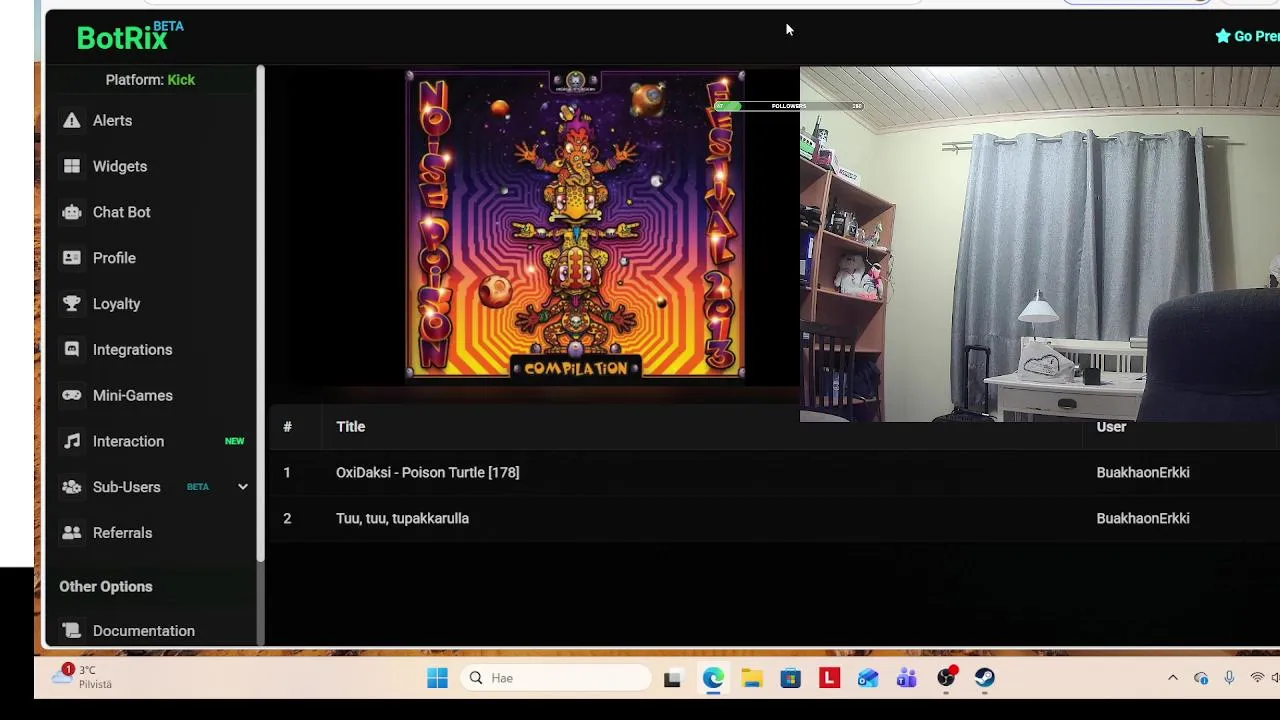Click the Mini-Games gamepad icon
The image size is (1280, 720).
(x=72, y=396)
